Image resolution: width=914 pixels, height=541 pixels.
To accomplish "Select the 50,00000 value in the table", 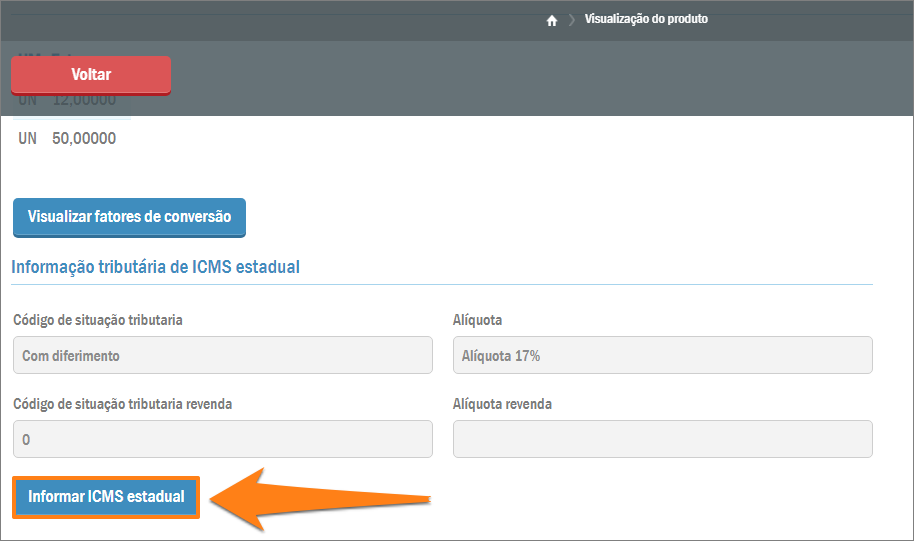I will coord(84,138).
